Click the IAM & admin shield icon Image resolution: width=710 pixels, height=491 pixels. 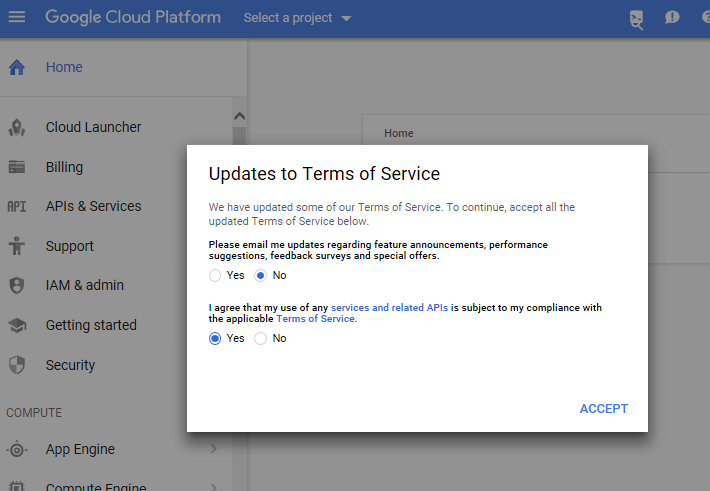(x=17, y=285)
